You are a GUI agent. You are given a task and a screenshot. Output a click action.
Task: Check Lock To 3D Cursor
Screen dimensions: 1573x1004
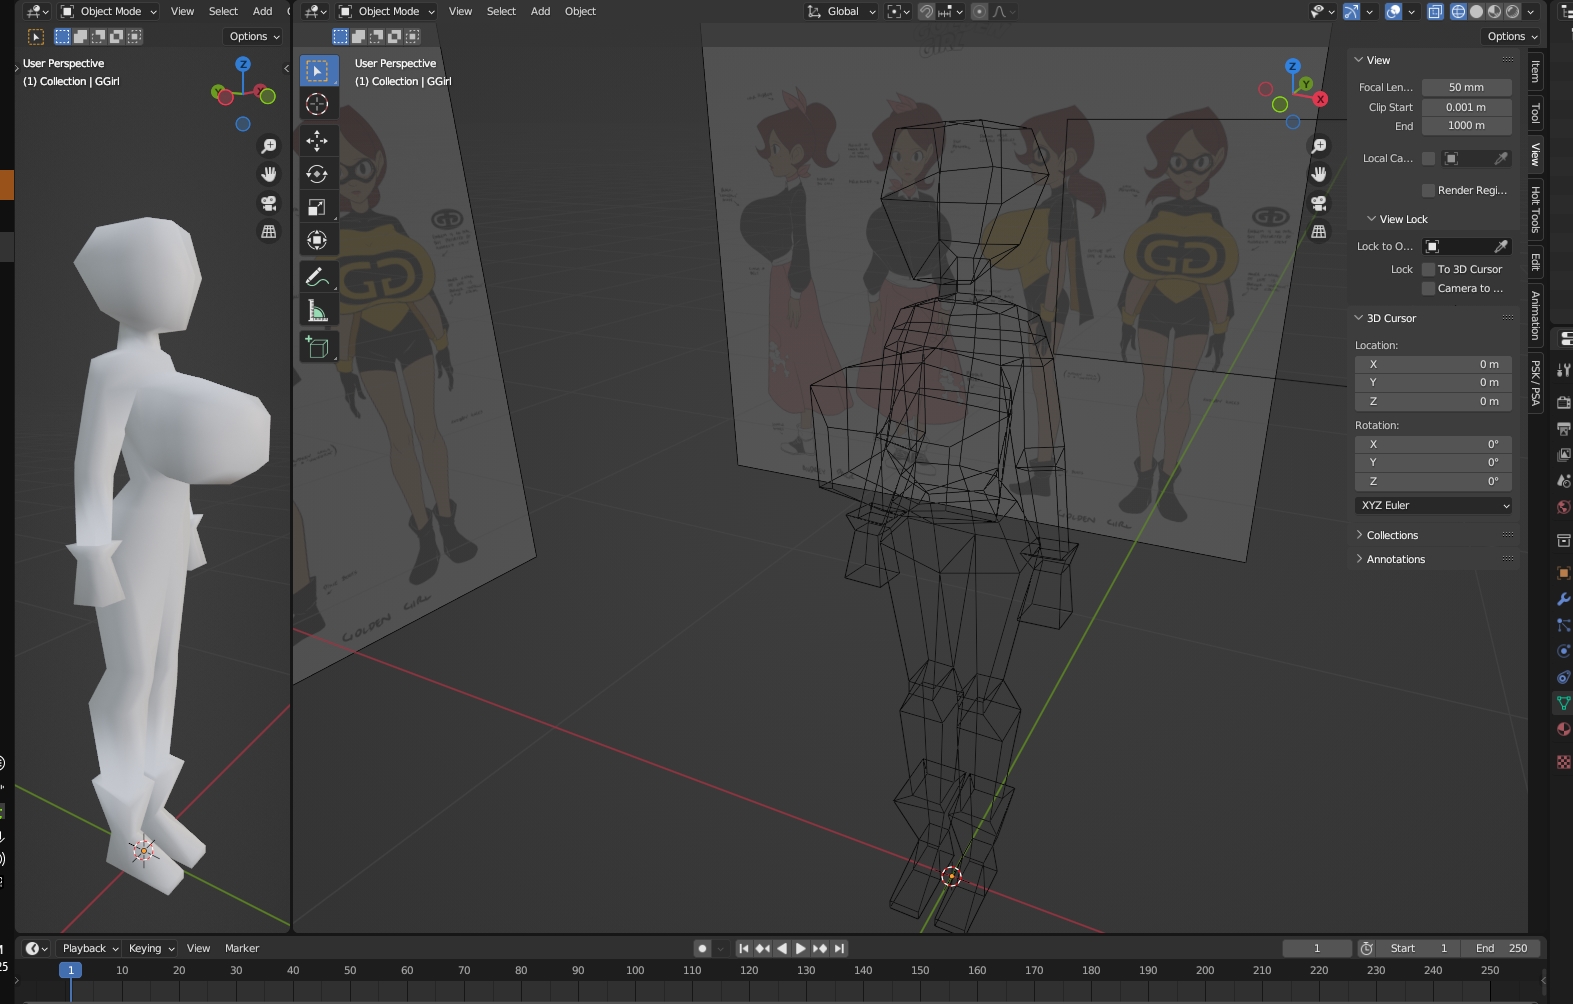click(x=1428, y=269)
